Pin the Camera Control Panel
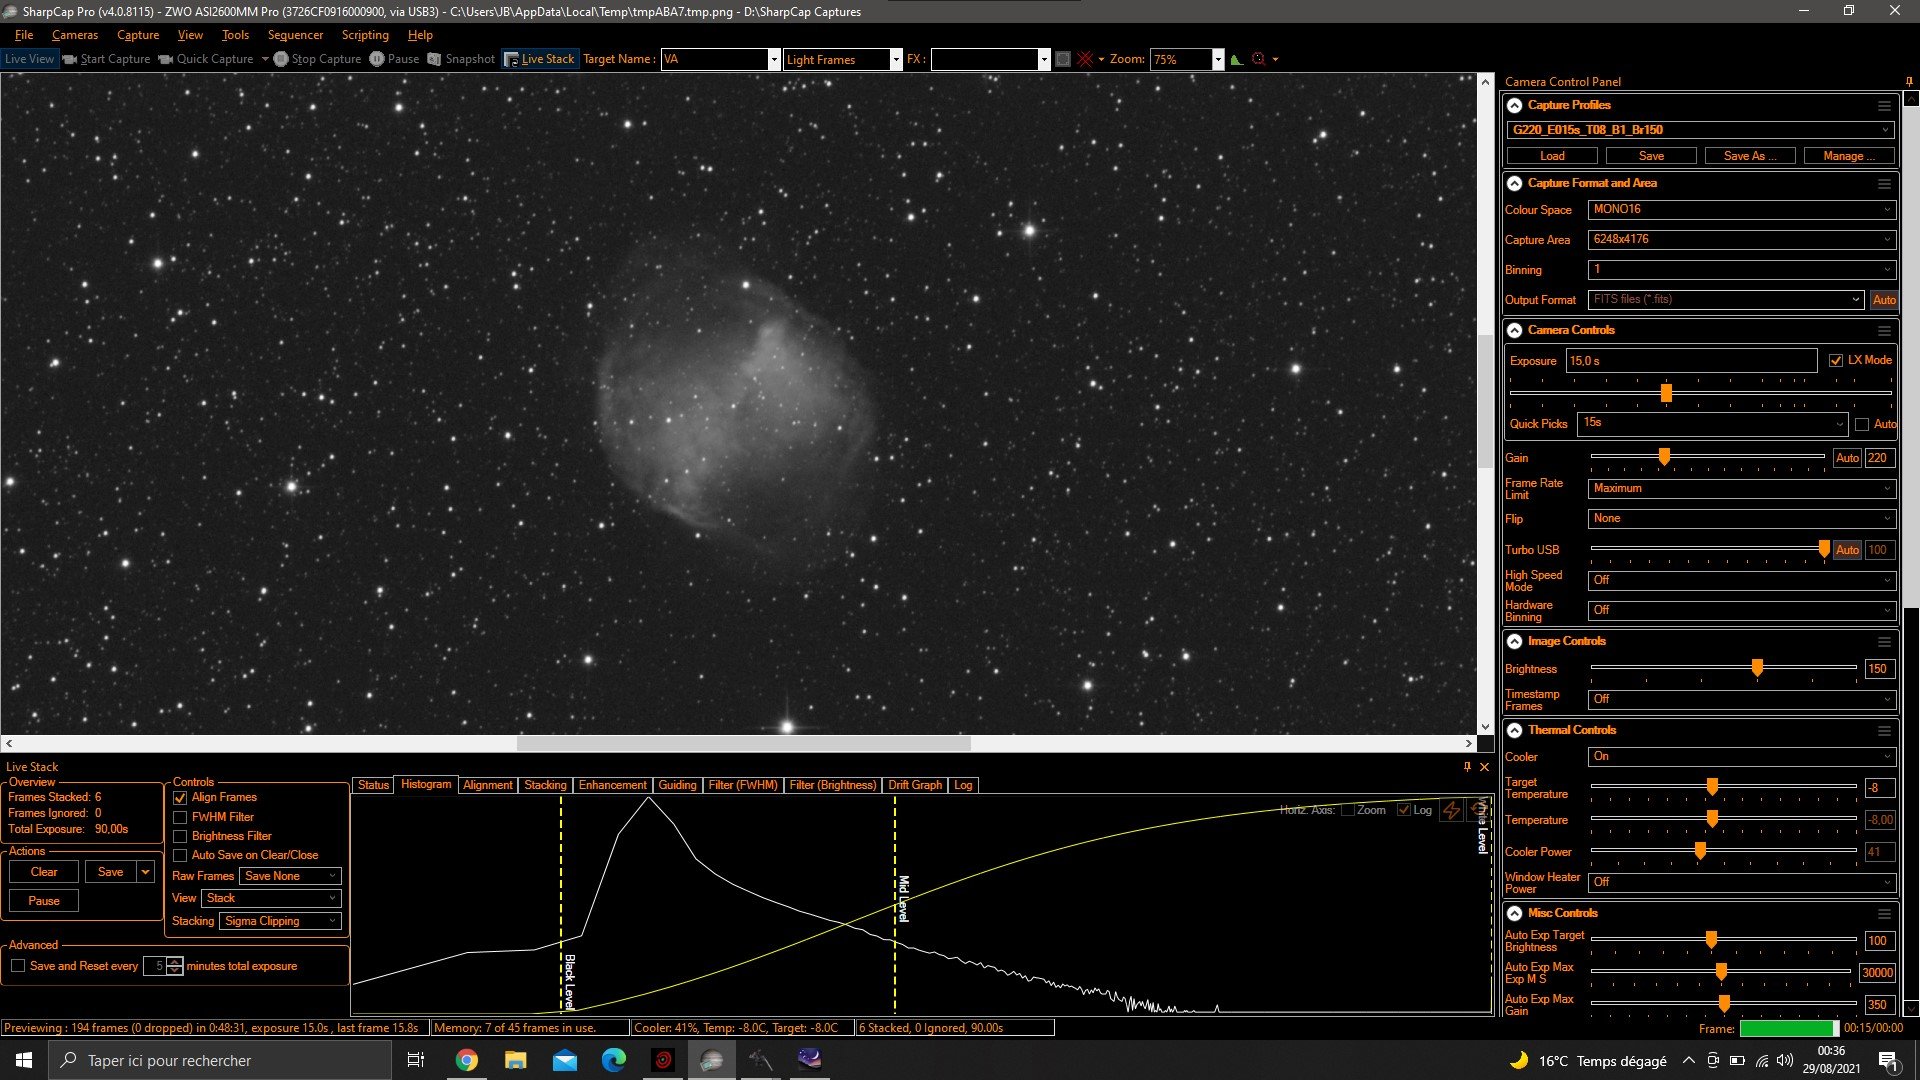 pyautogui.click(x=1909, y=82)
